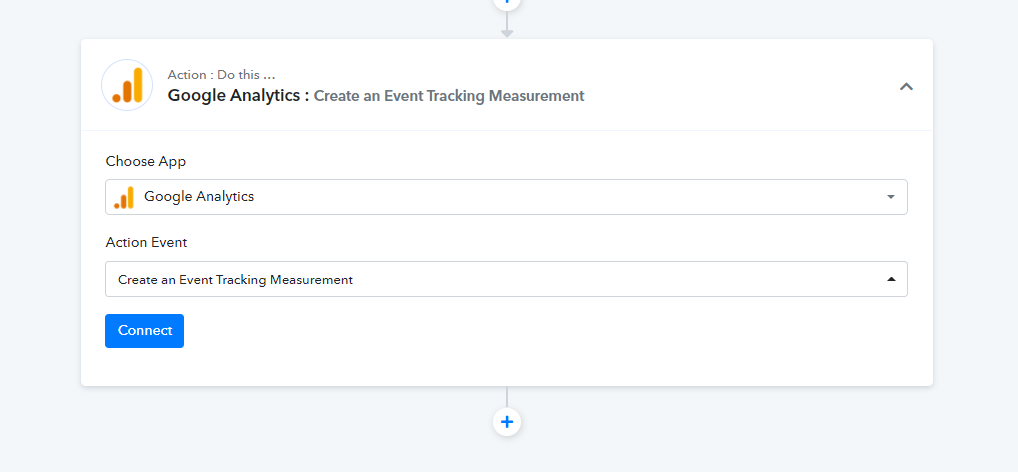This screenshot has height=472, width=1018.
Task: Click the small Google Analytics icon in Choose App field
Action: pyautogui.click(x=123, y=197)
